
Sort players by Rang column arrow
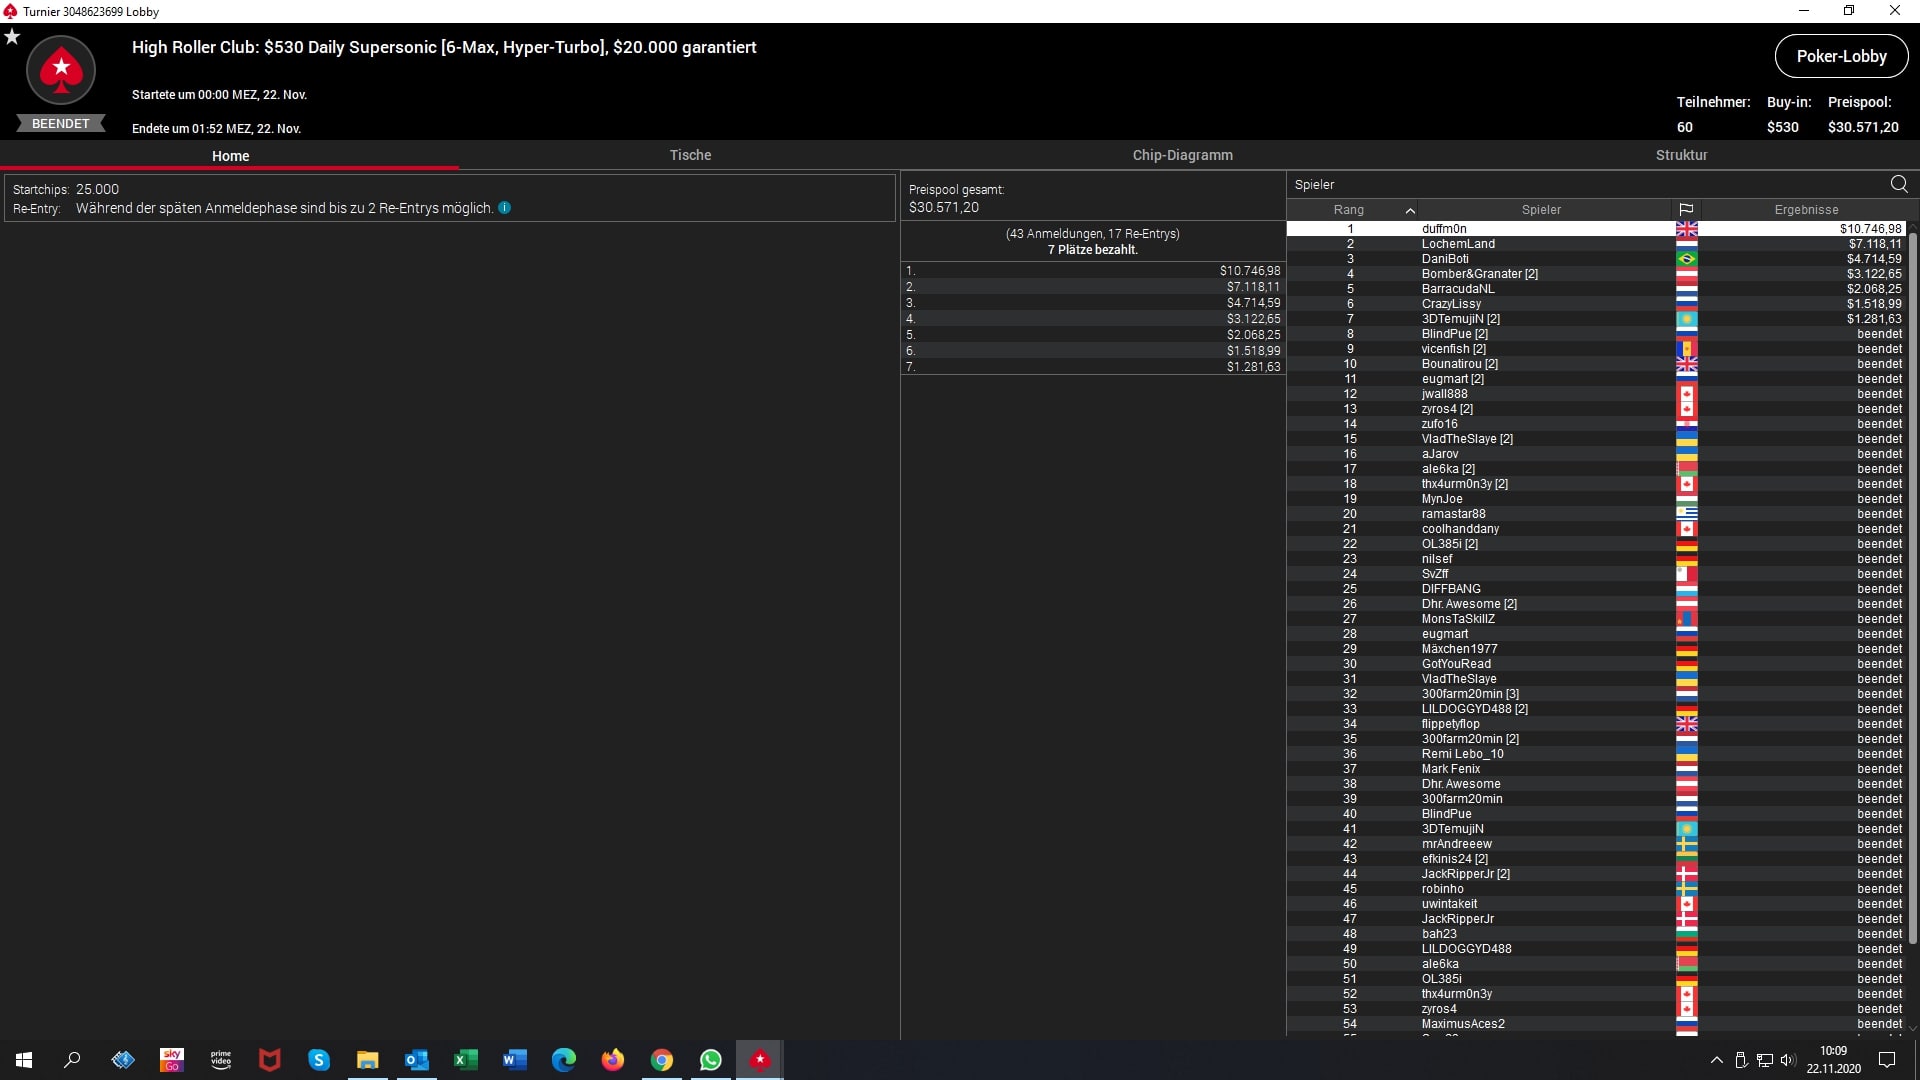point(1410,210)
